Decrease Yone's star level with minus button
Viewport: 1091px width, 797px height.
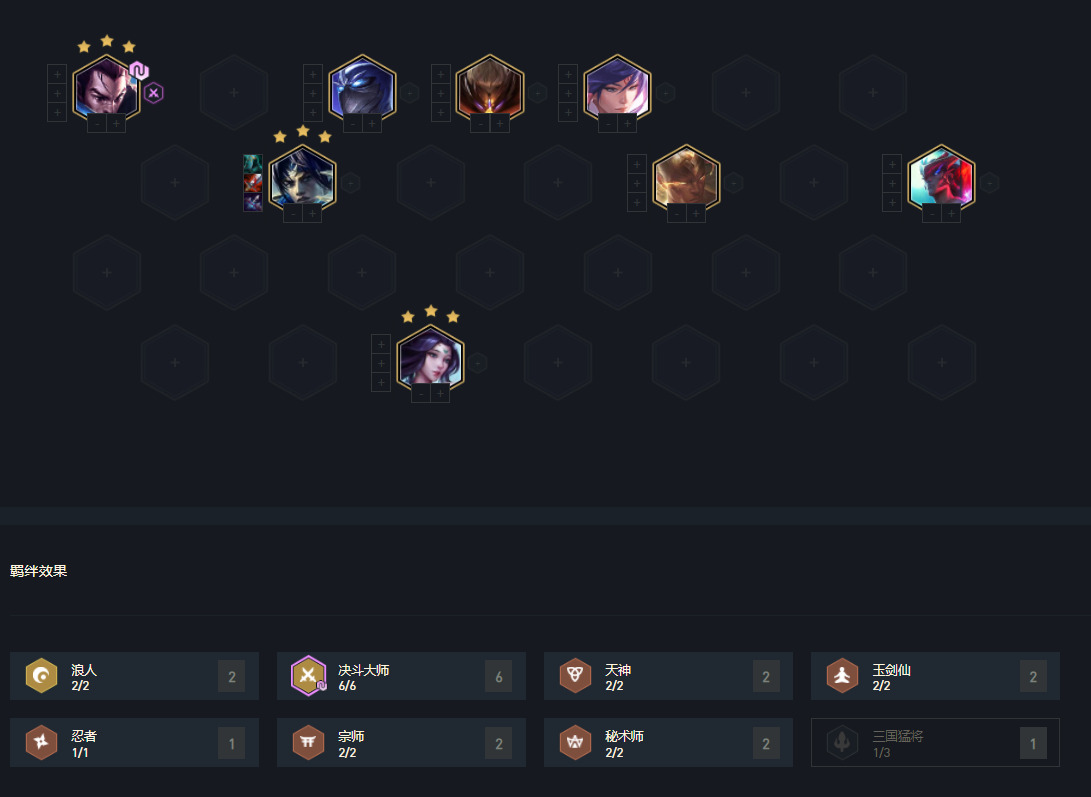(293, 214)
